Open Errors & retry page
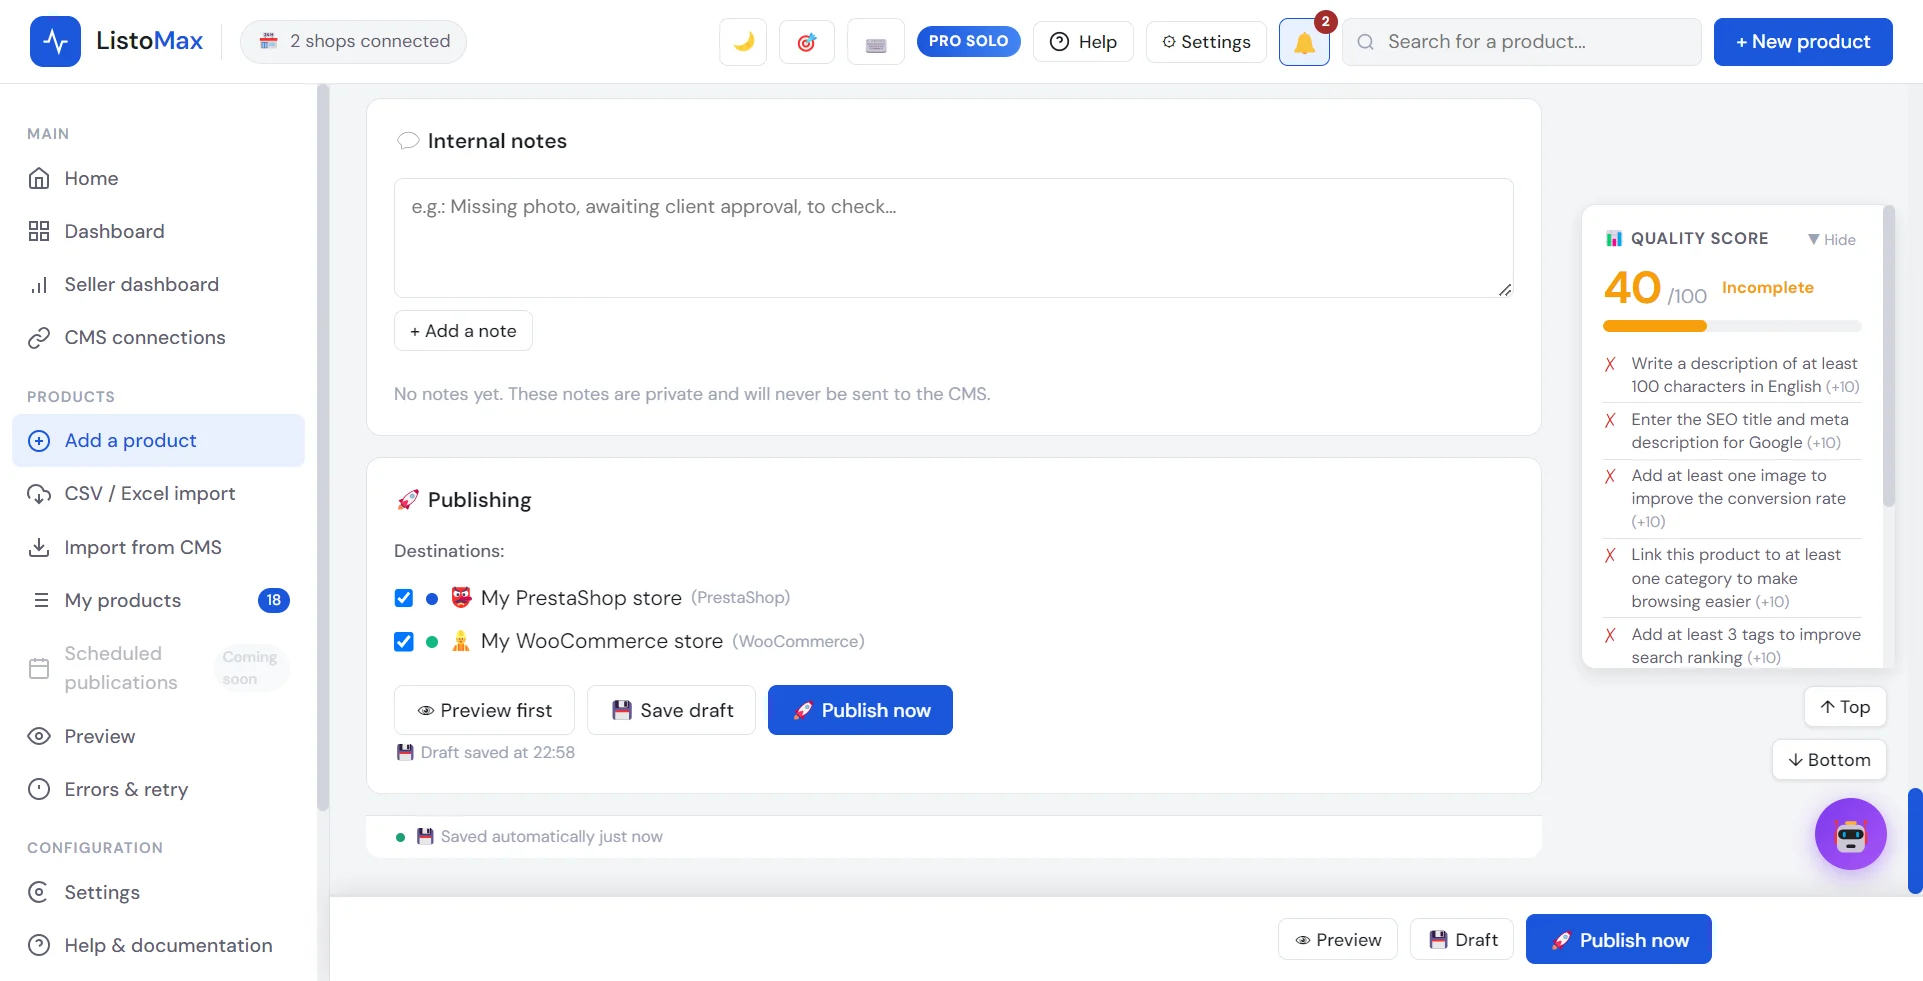The height and width of the screenshot is (981, 1923). tap(158, 789)
